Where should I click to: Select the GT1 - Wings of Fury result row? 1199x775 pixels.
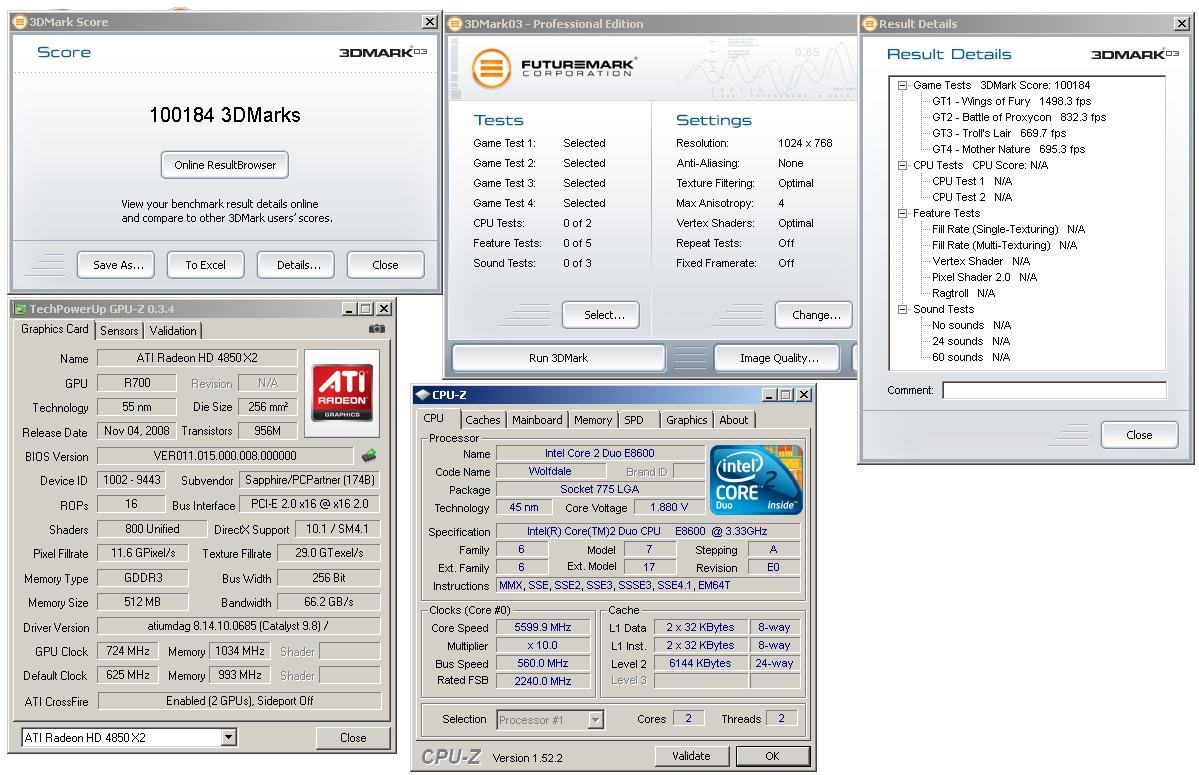click(1011, 102)
